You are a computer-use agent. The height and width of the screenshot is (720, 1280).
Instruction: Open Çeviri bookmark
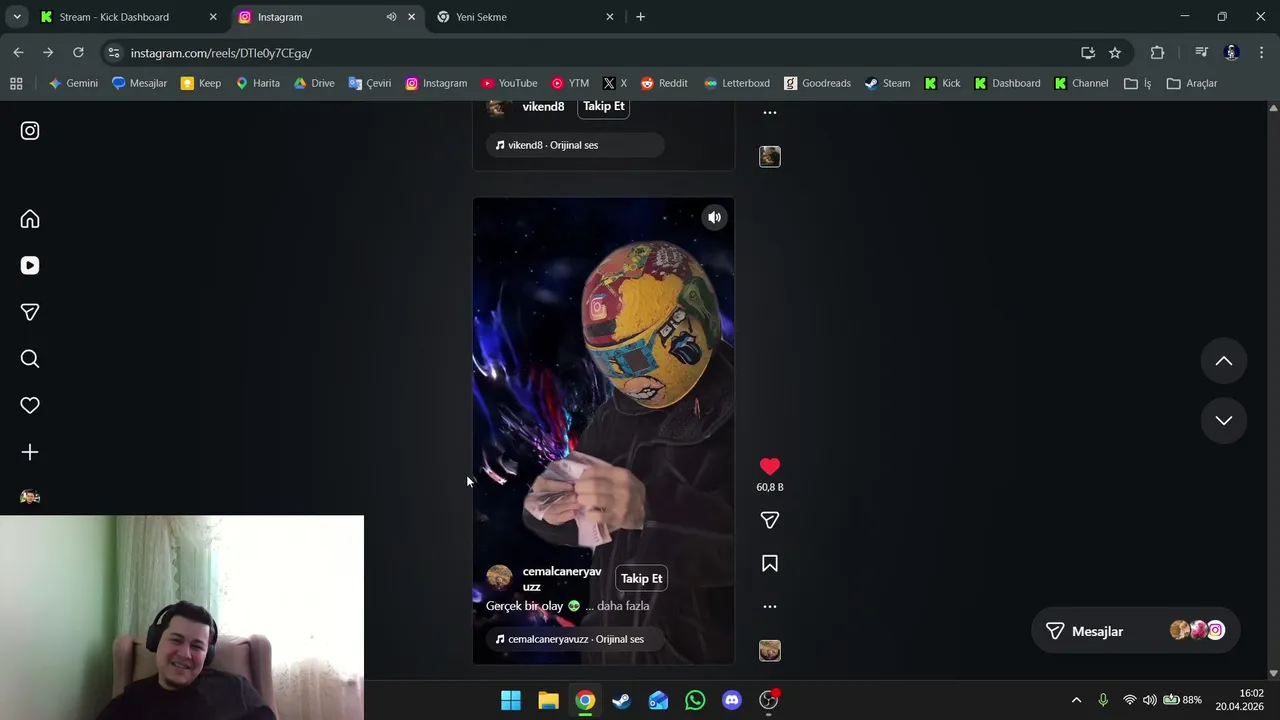coord(370,83)
